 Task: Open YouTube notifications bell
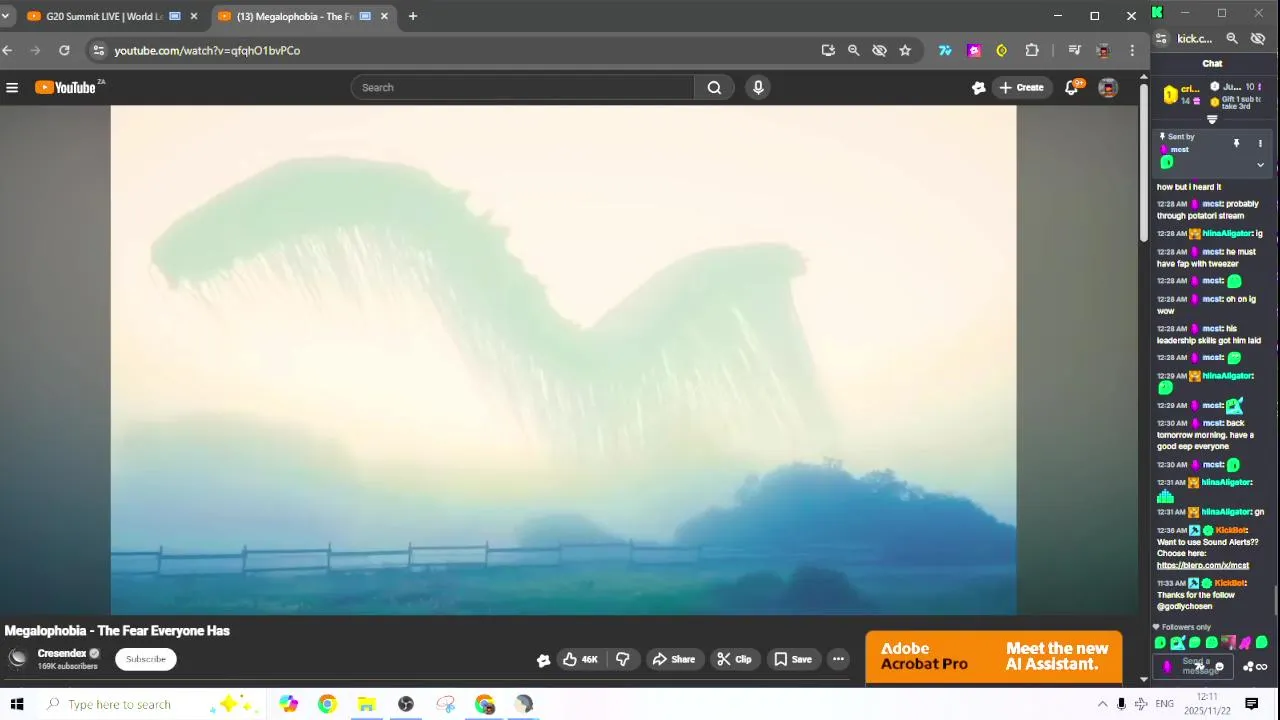1072,88
